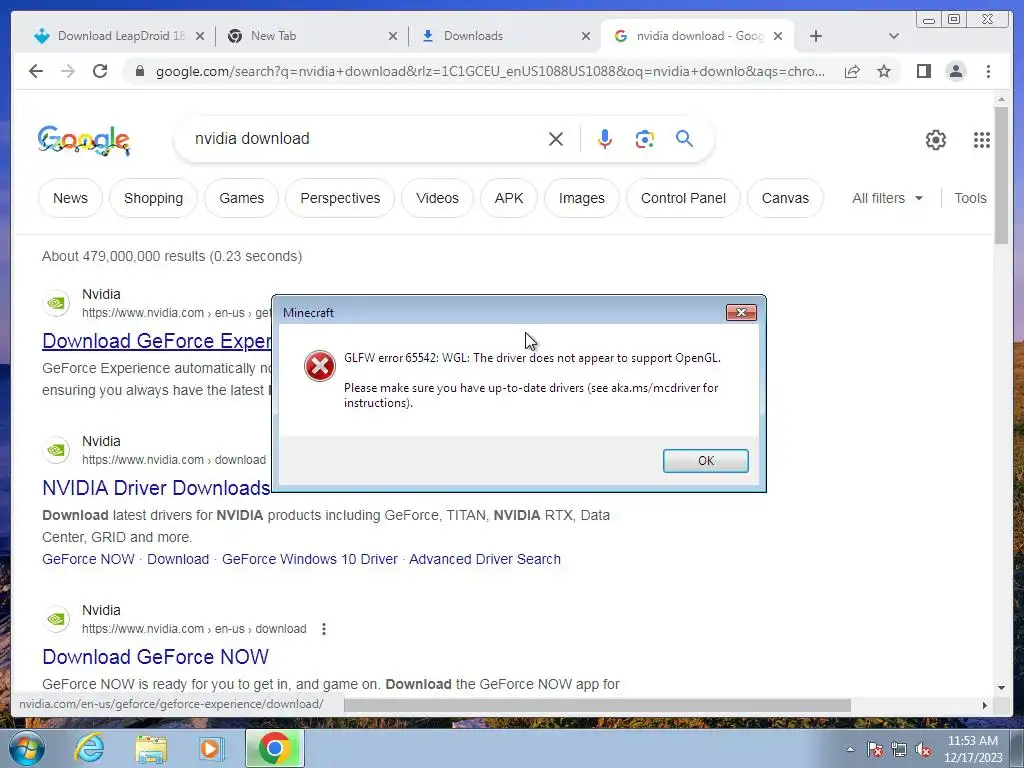The image size is (1024, 768).
Task: Open search Tools
Action: [970, 198]
